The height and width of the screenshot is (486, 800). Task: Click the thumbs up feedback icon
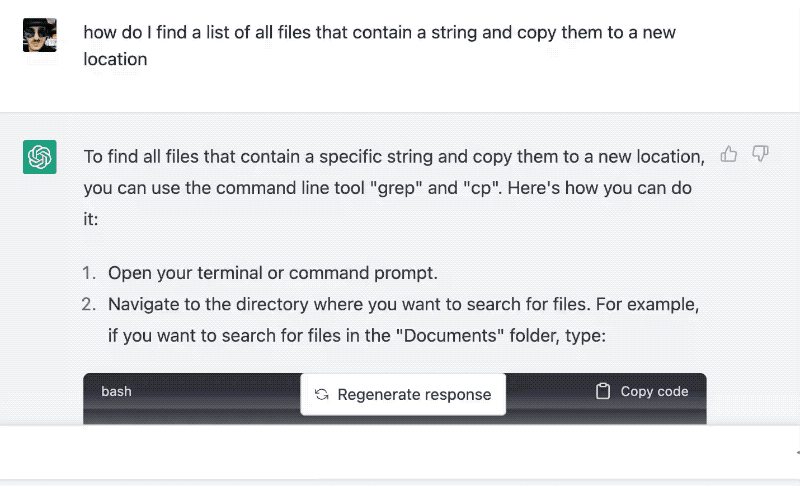729,154
